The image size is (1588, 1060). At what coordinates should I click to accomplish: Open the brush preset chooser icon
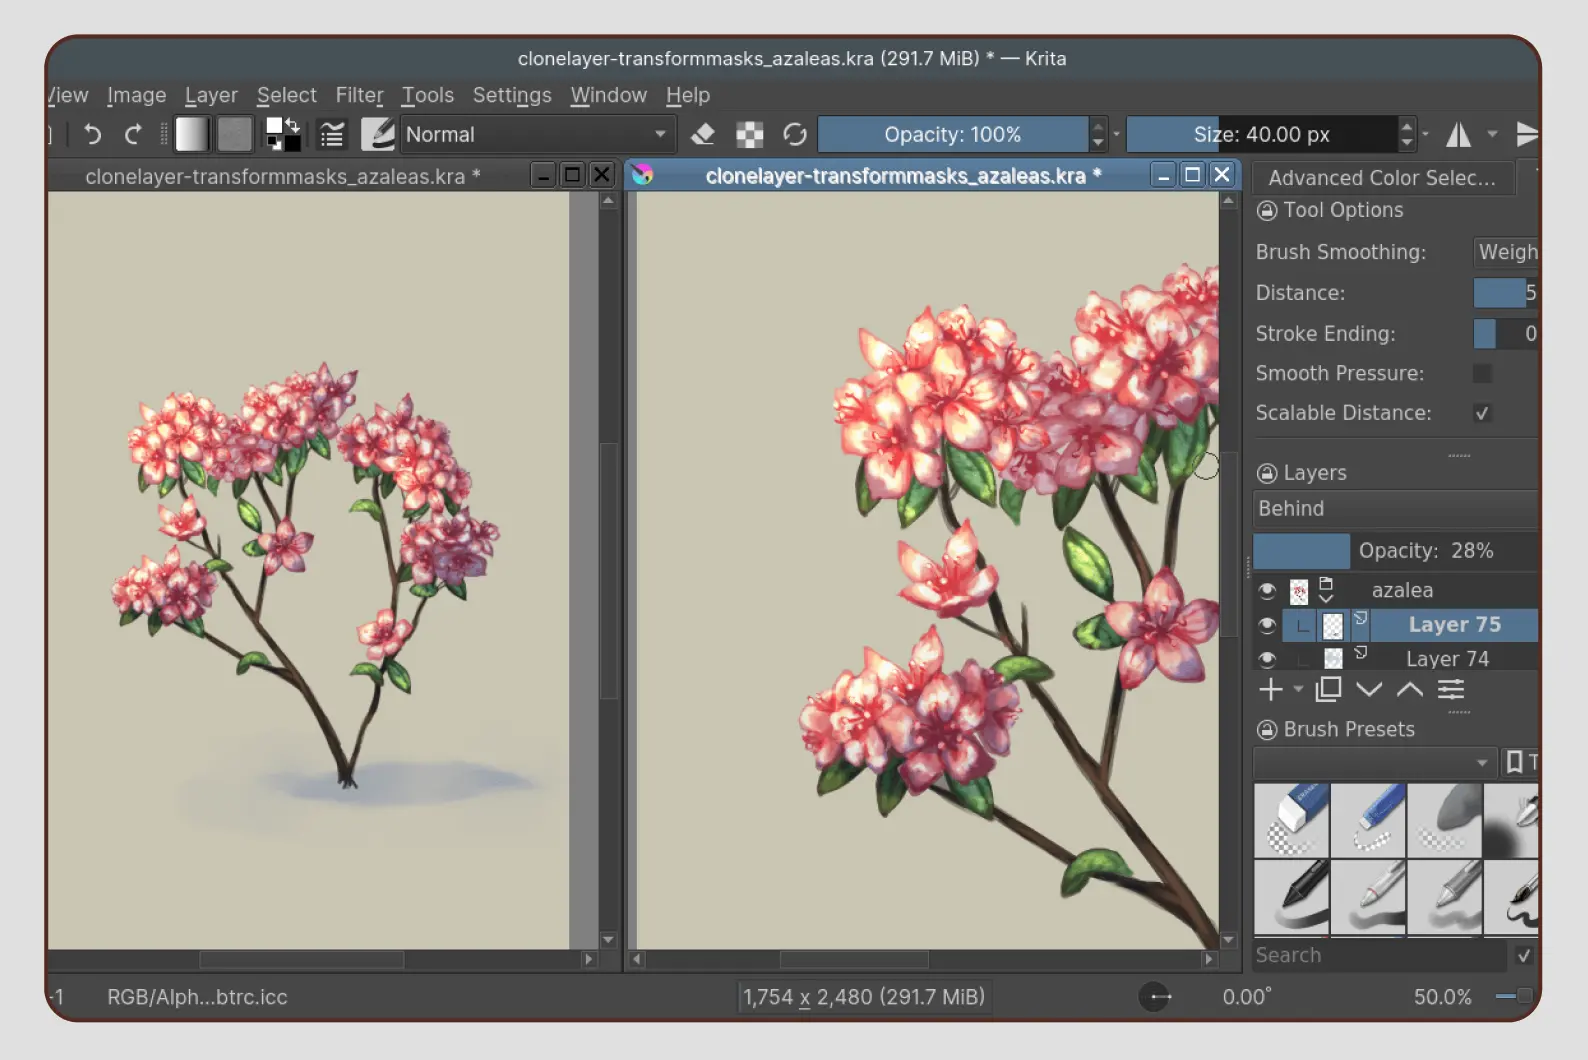(378, 134)
